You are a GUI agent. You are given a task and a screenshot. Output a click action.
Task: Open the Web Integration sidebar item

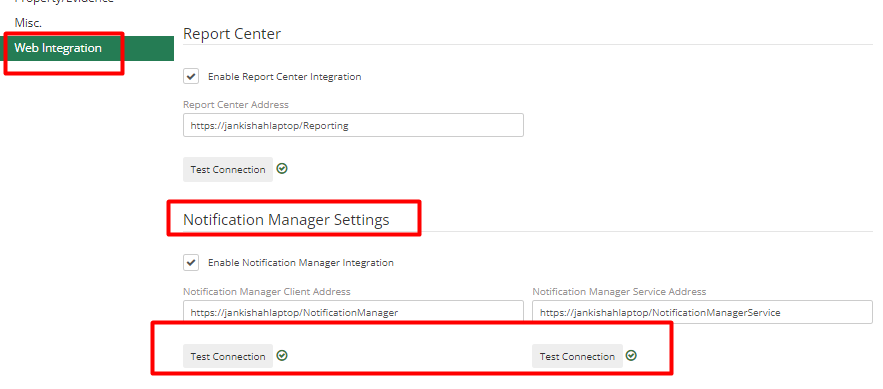87,48
